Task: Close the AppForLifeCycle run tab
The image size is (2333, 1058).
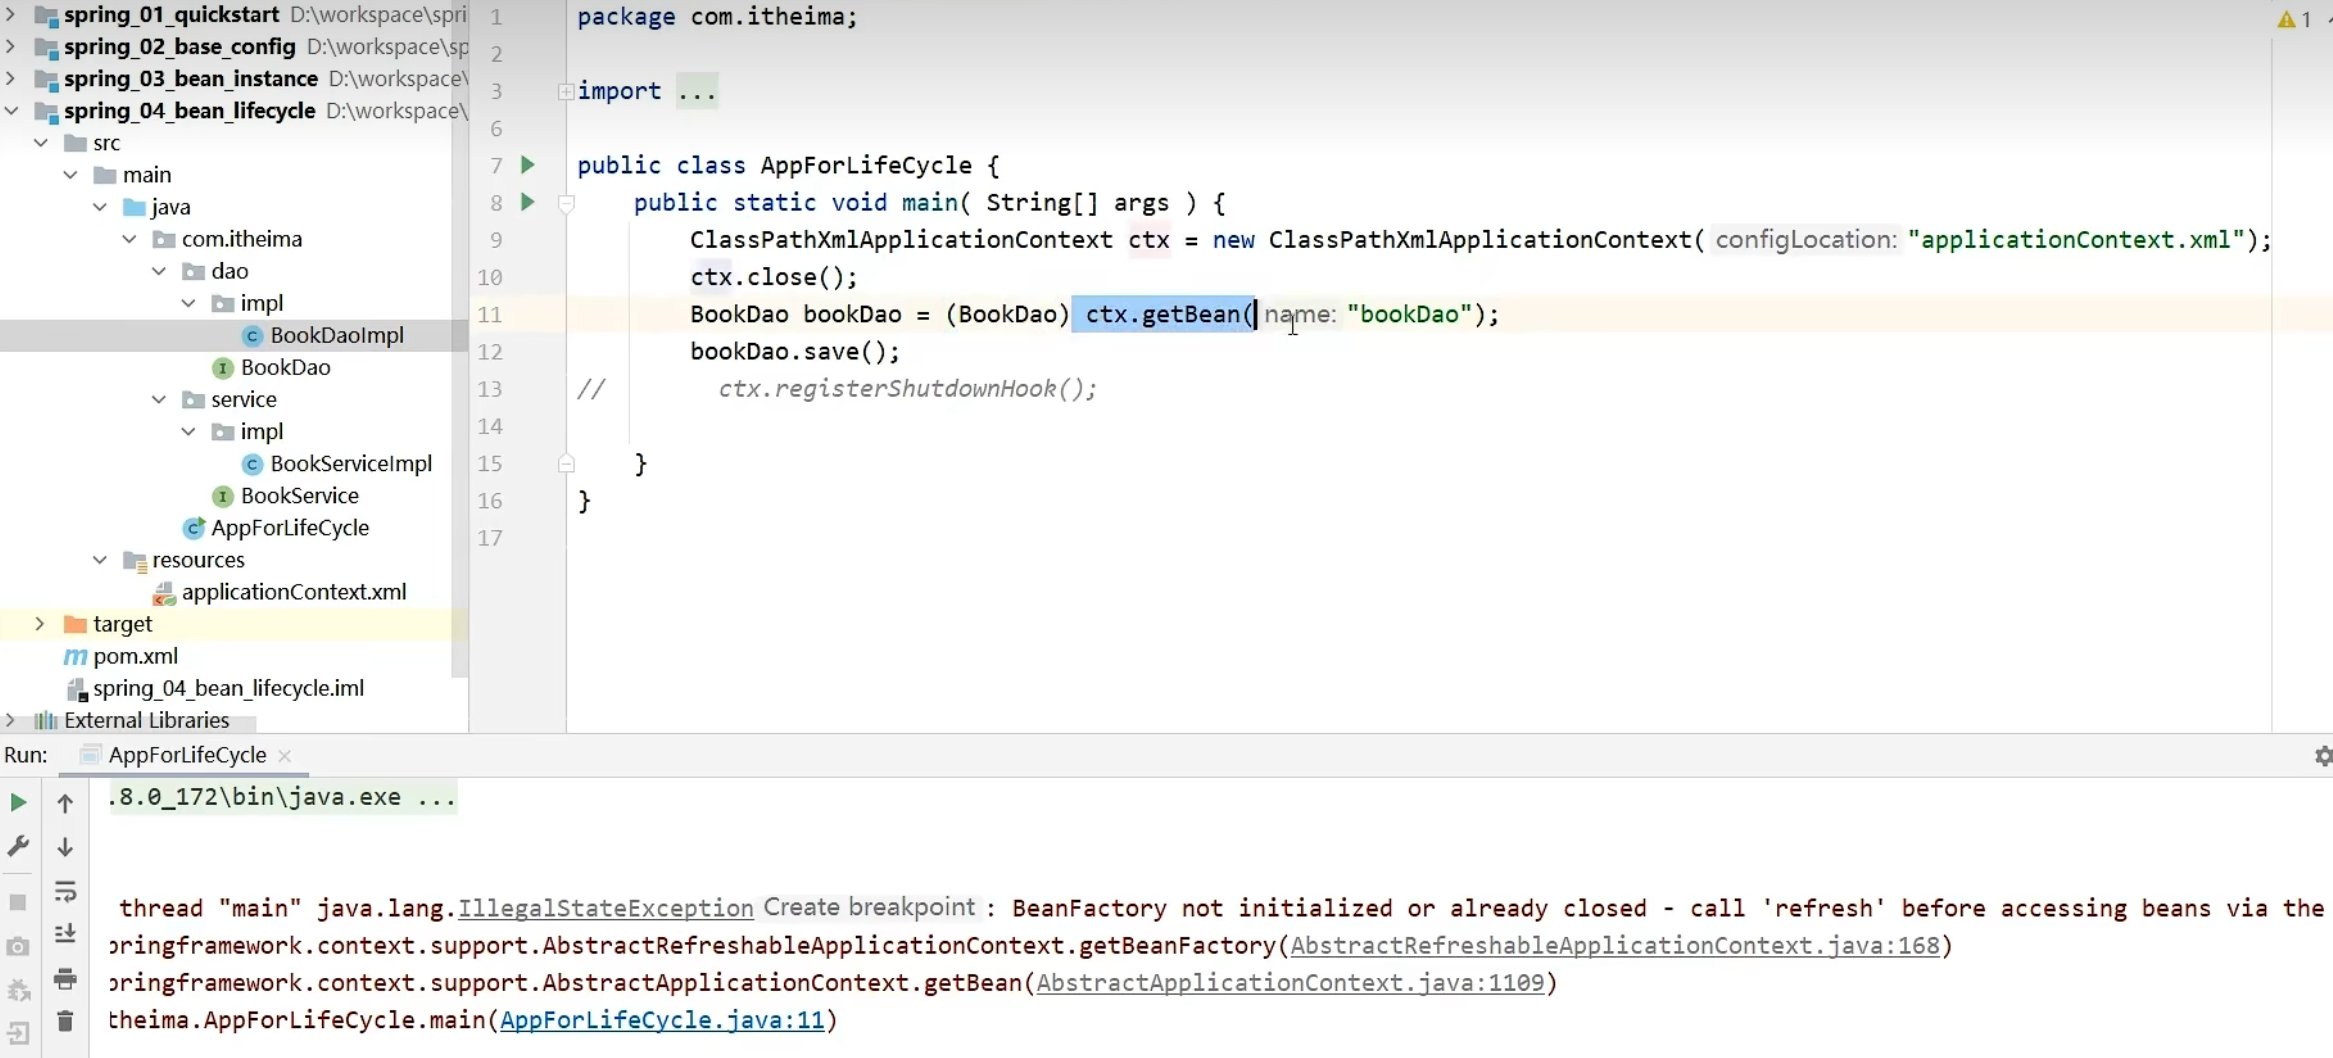Action: (x=285, y=756)
